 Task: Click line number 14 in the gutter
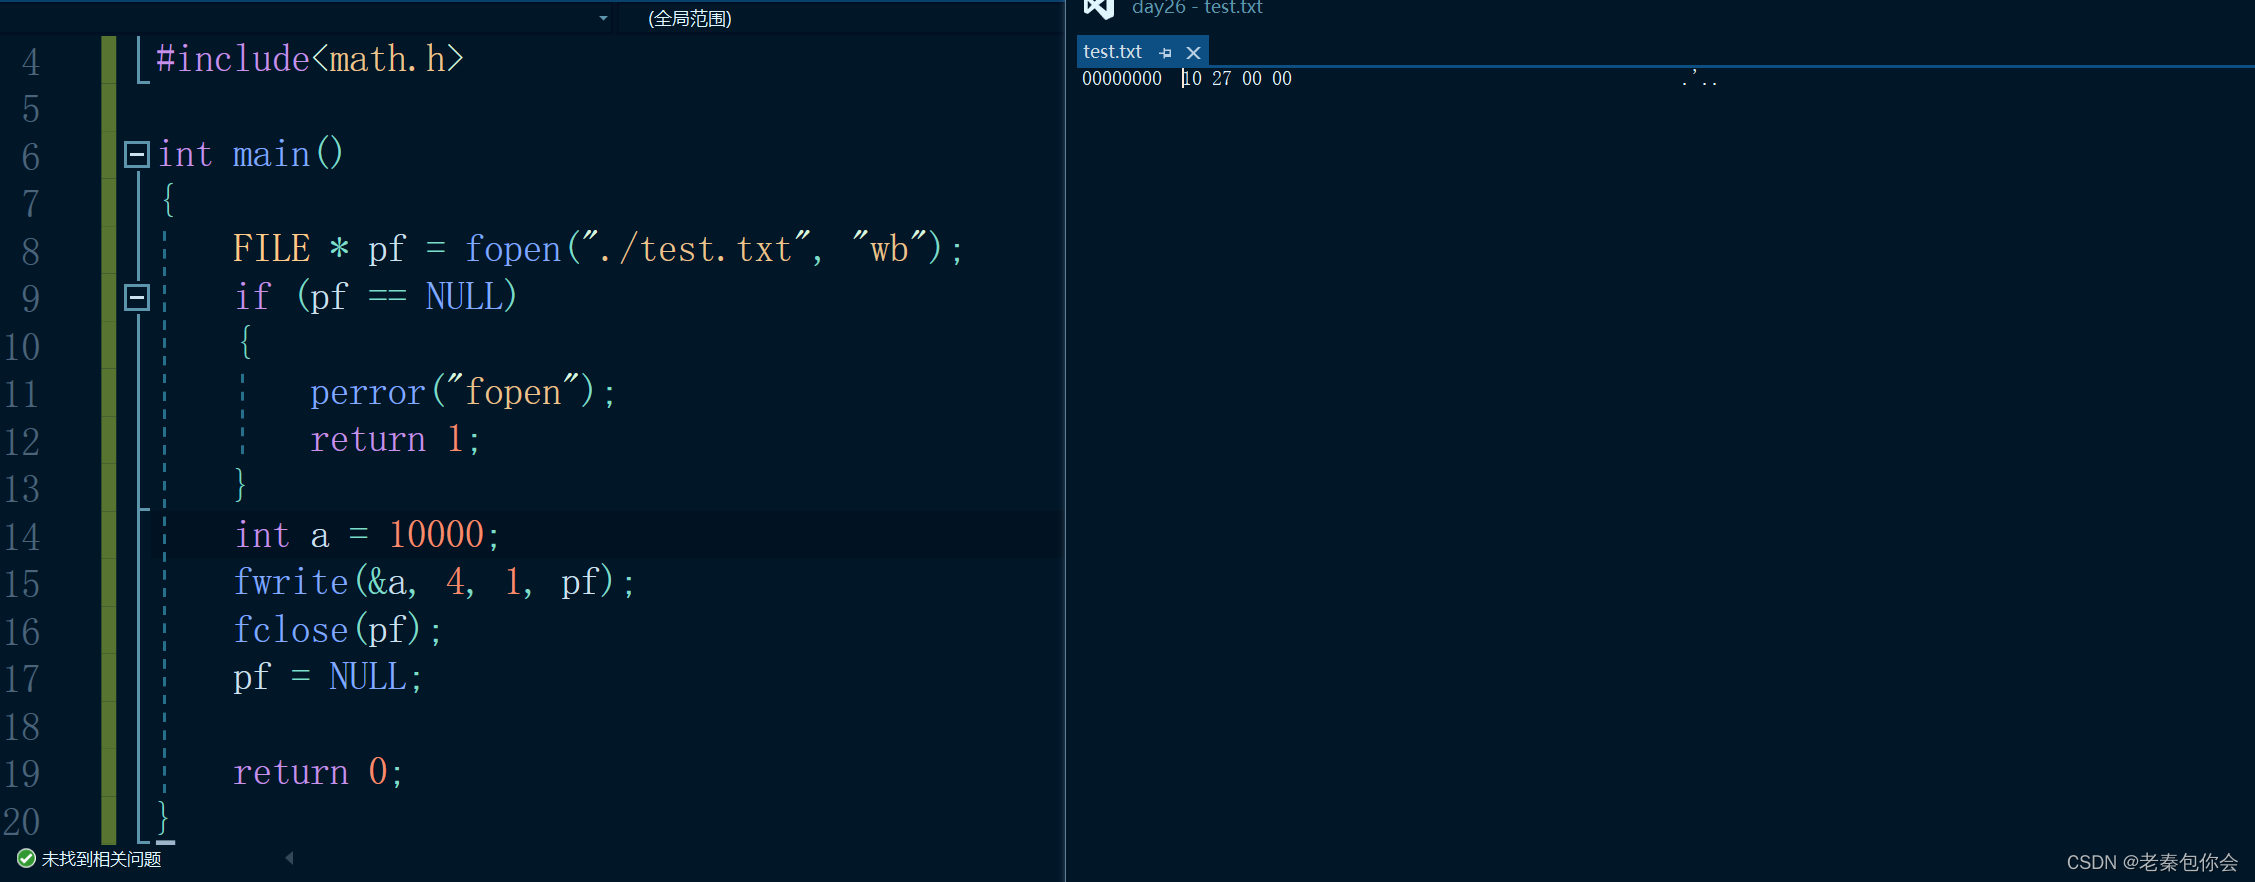click(x=21, y=536)
